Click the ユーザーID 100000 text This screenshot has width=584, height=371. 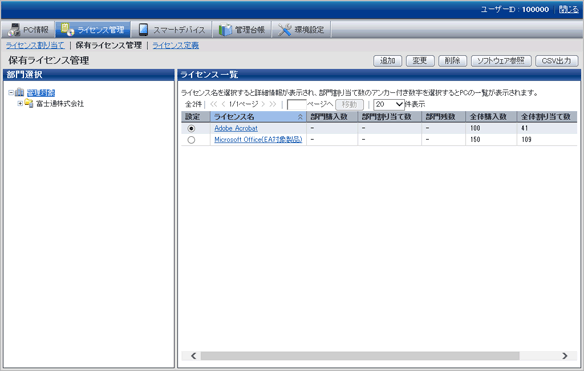515,9
